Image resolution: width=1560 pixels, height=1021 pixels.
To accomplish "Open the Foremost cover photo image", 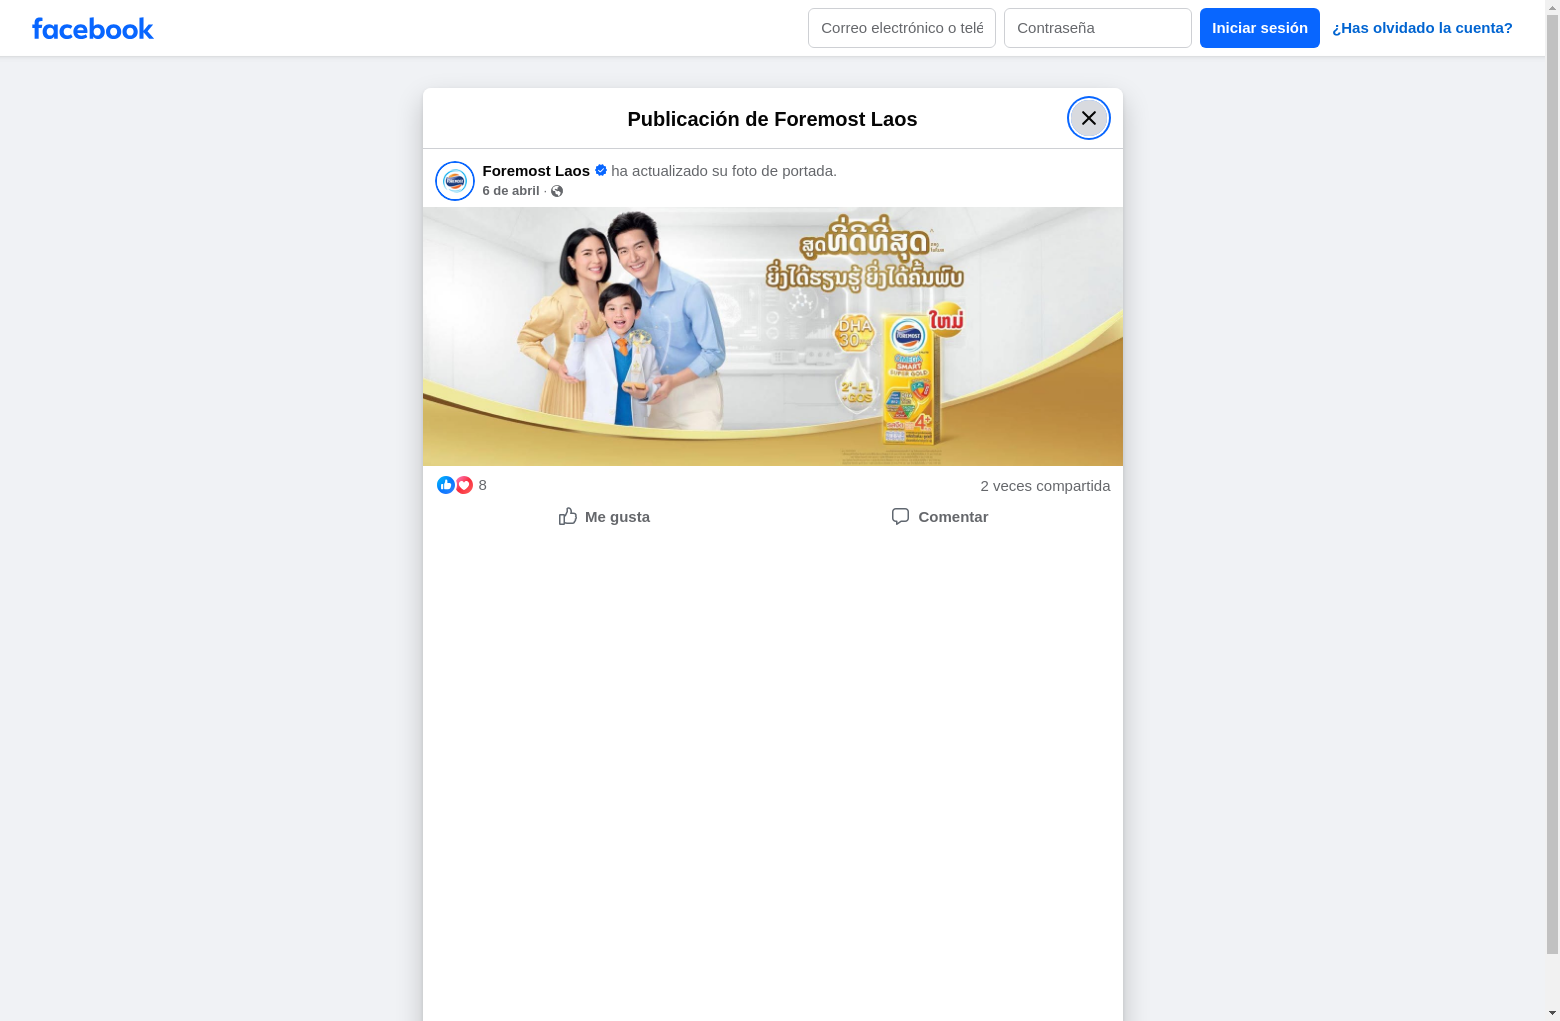I will pos(773,336).
